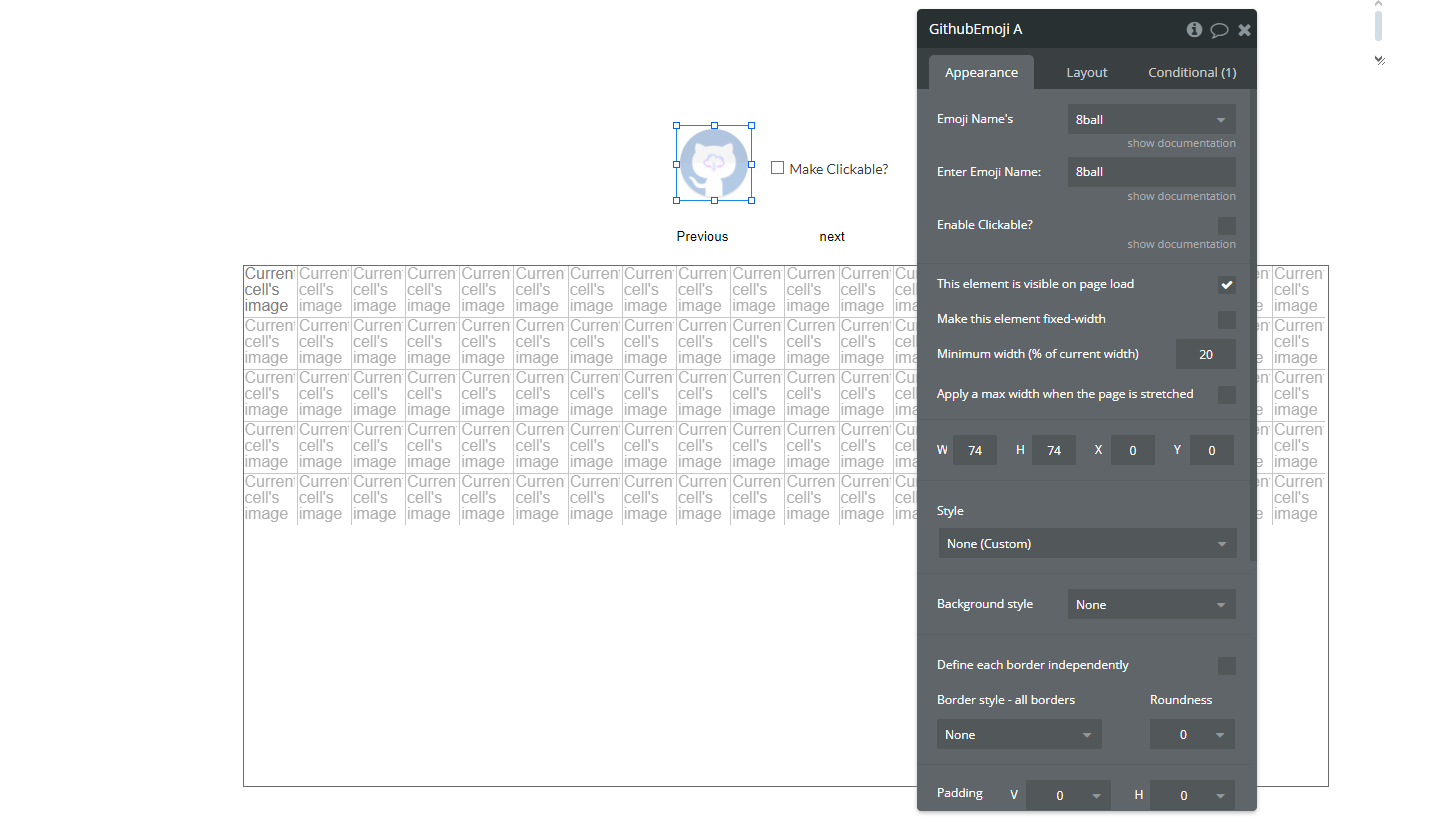The width and height of the screenshot is (1455, 834).
Task: Click the next button on the canvas
Action: pos(832,236)
